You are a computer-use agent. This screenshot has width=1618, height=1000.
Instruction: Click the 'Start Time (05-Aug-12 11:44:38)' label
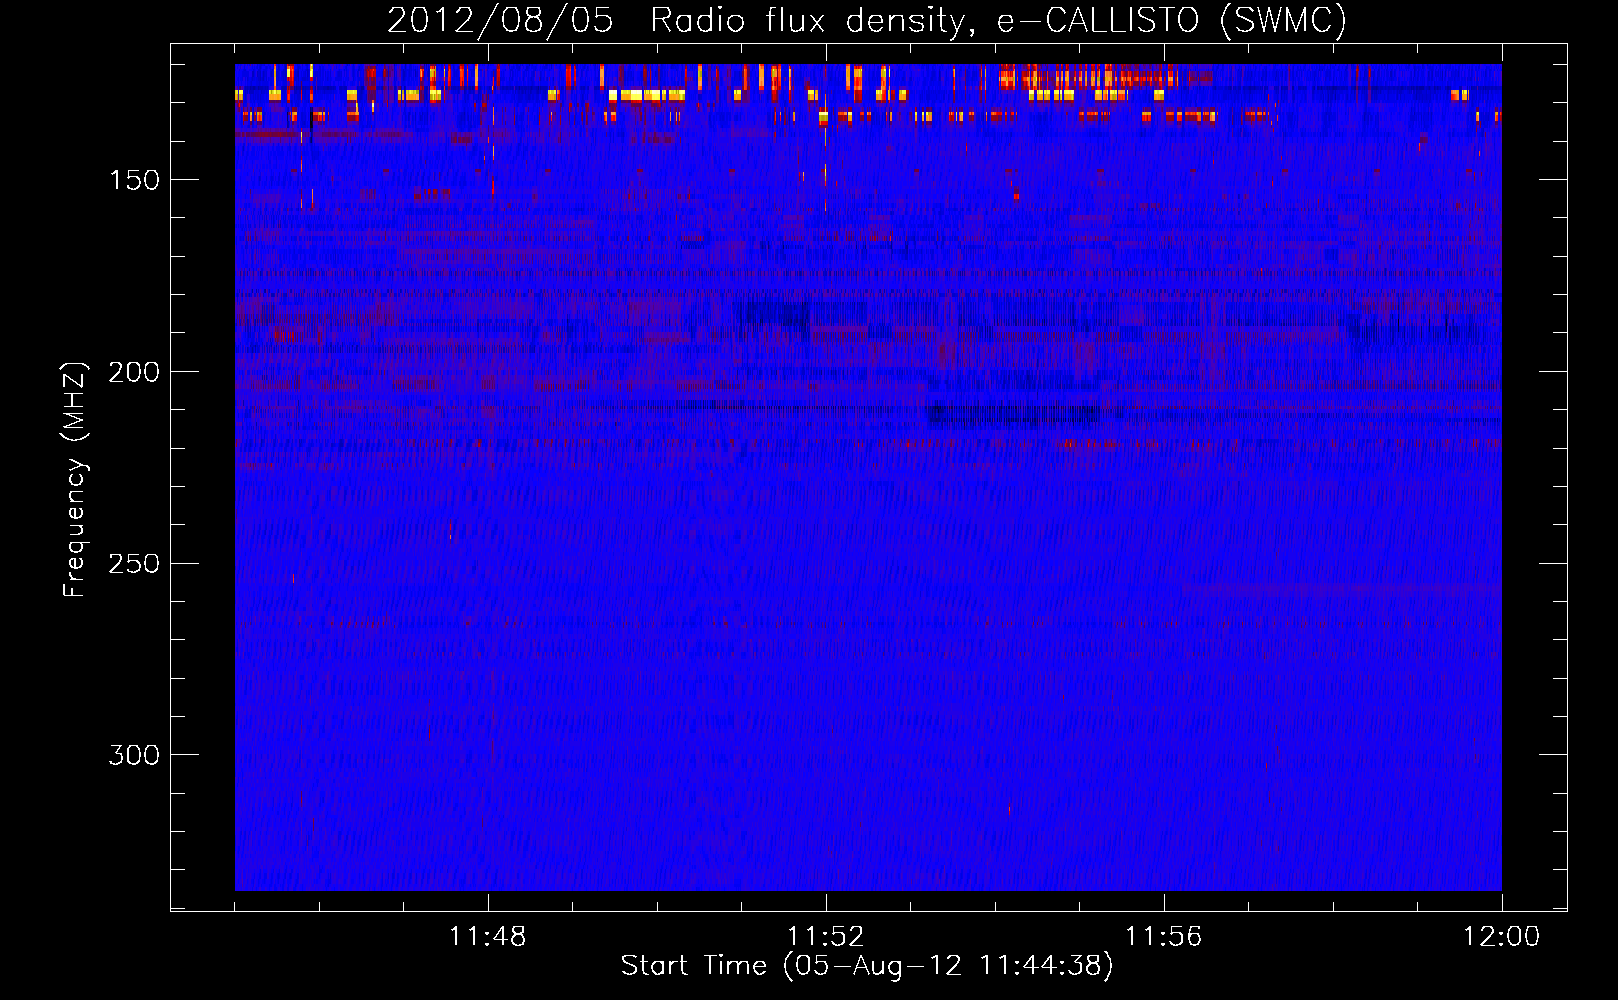867,966
